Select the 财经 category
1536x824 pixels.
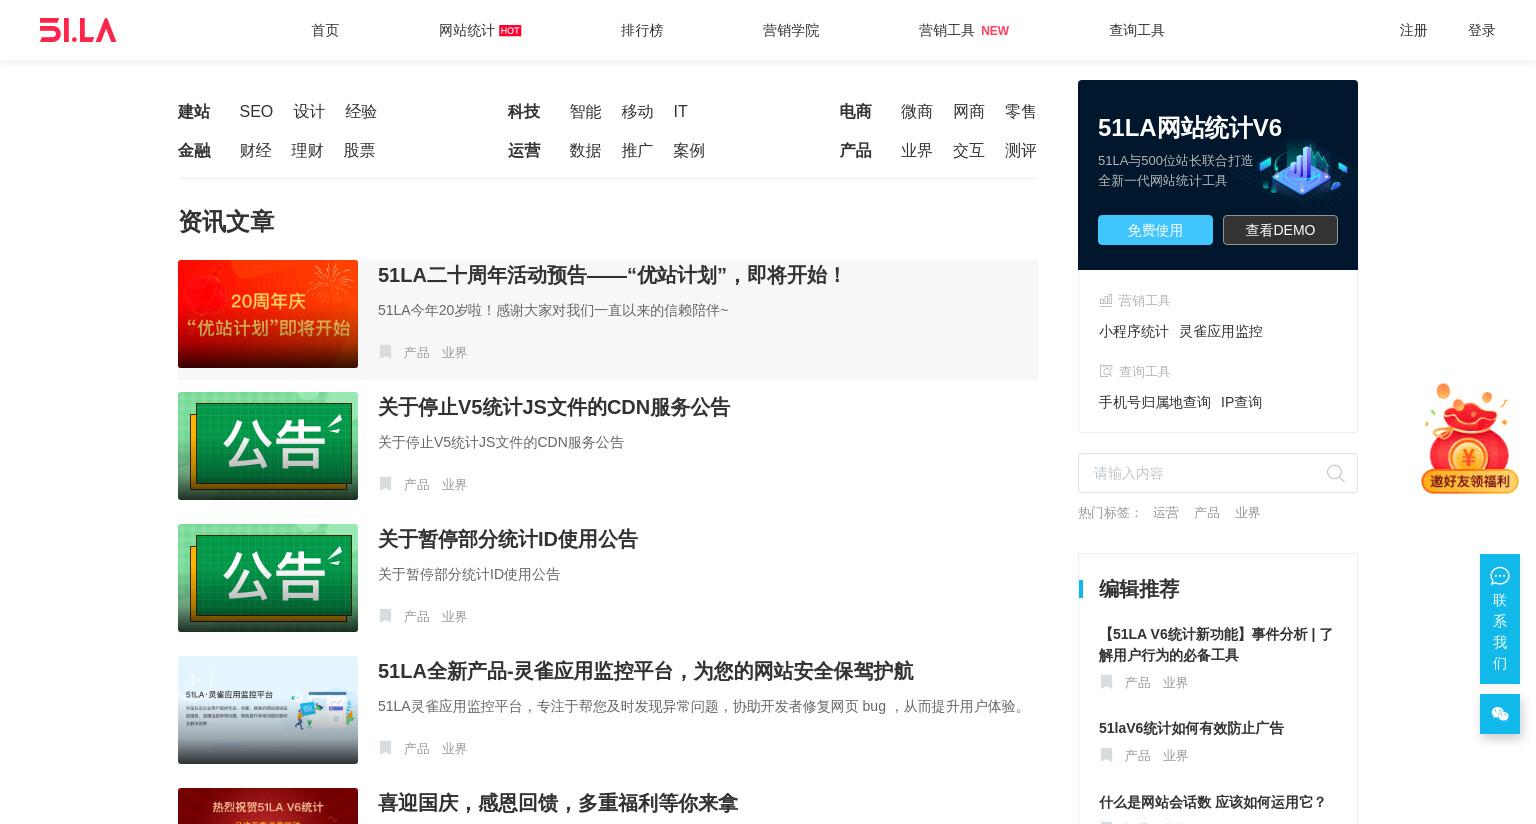[255, 150]
